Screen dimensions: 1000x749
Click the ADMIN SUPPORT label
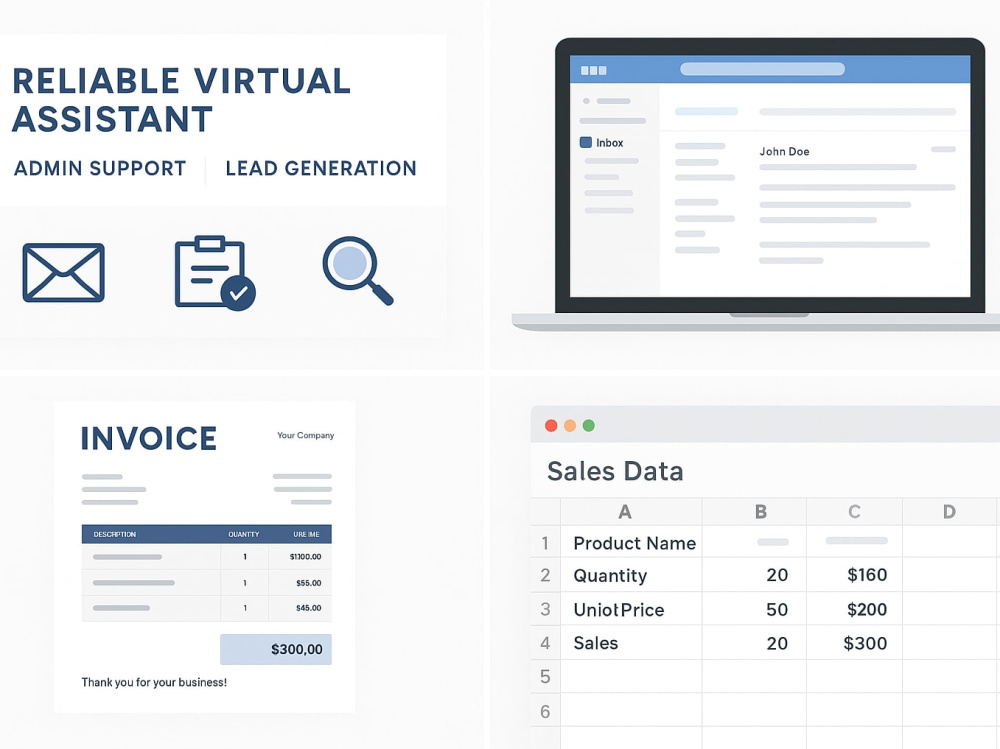pyautogui.click(x=100, y=168)
